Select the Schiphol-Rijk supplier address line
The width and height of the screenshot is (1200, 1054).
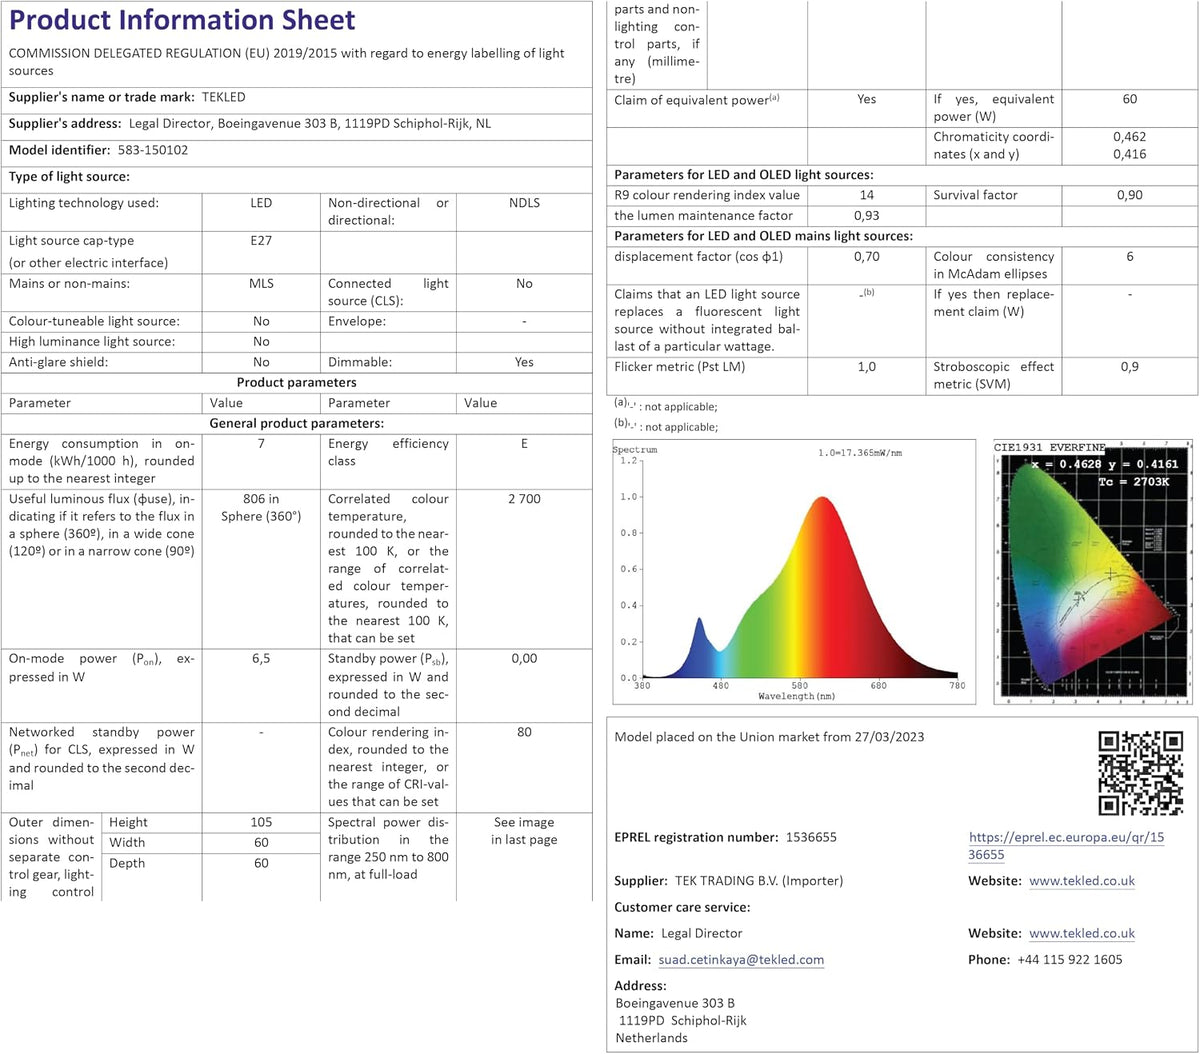point(310,124)
